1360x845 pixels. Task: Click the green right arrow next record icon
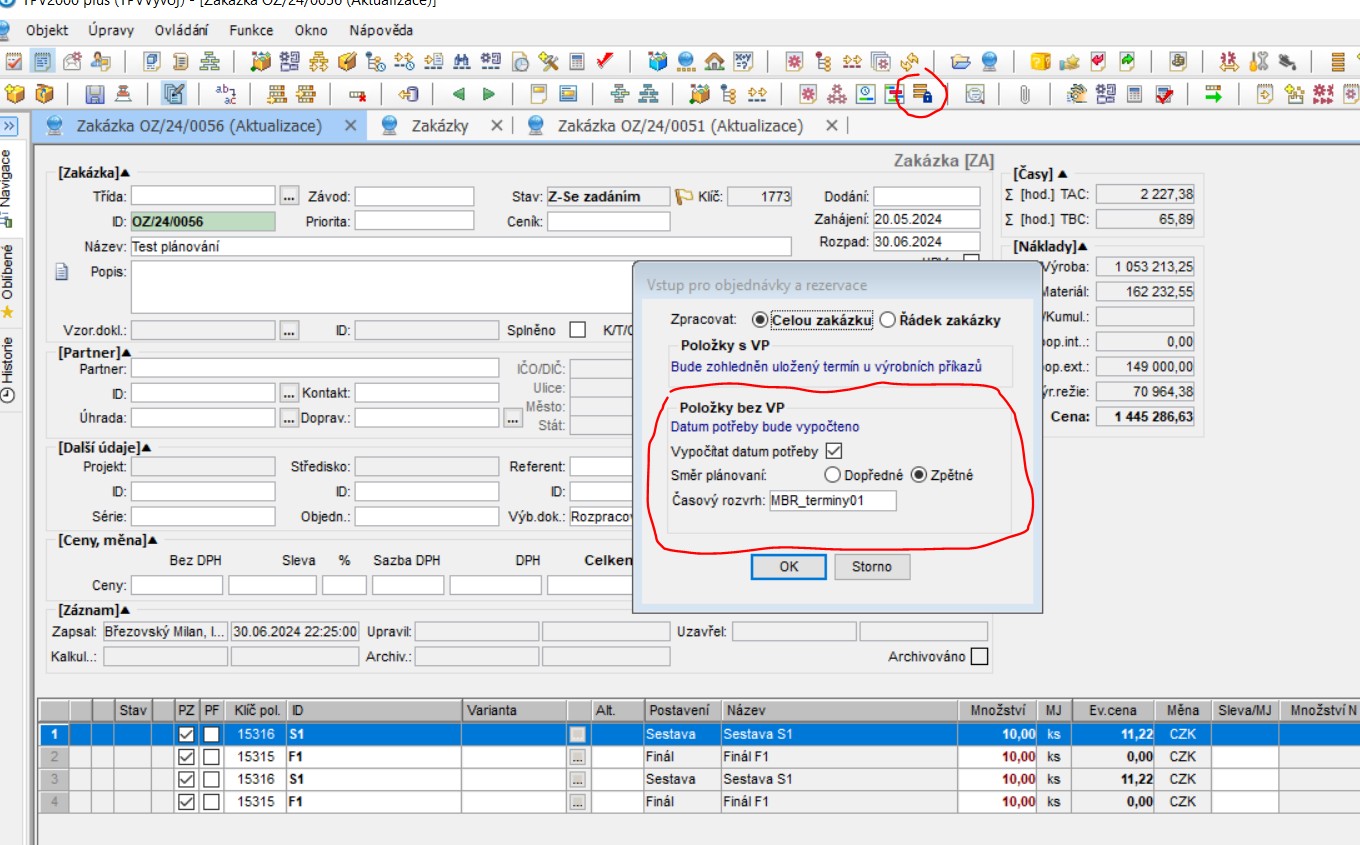tap(489, 94)
